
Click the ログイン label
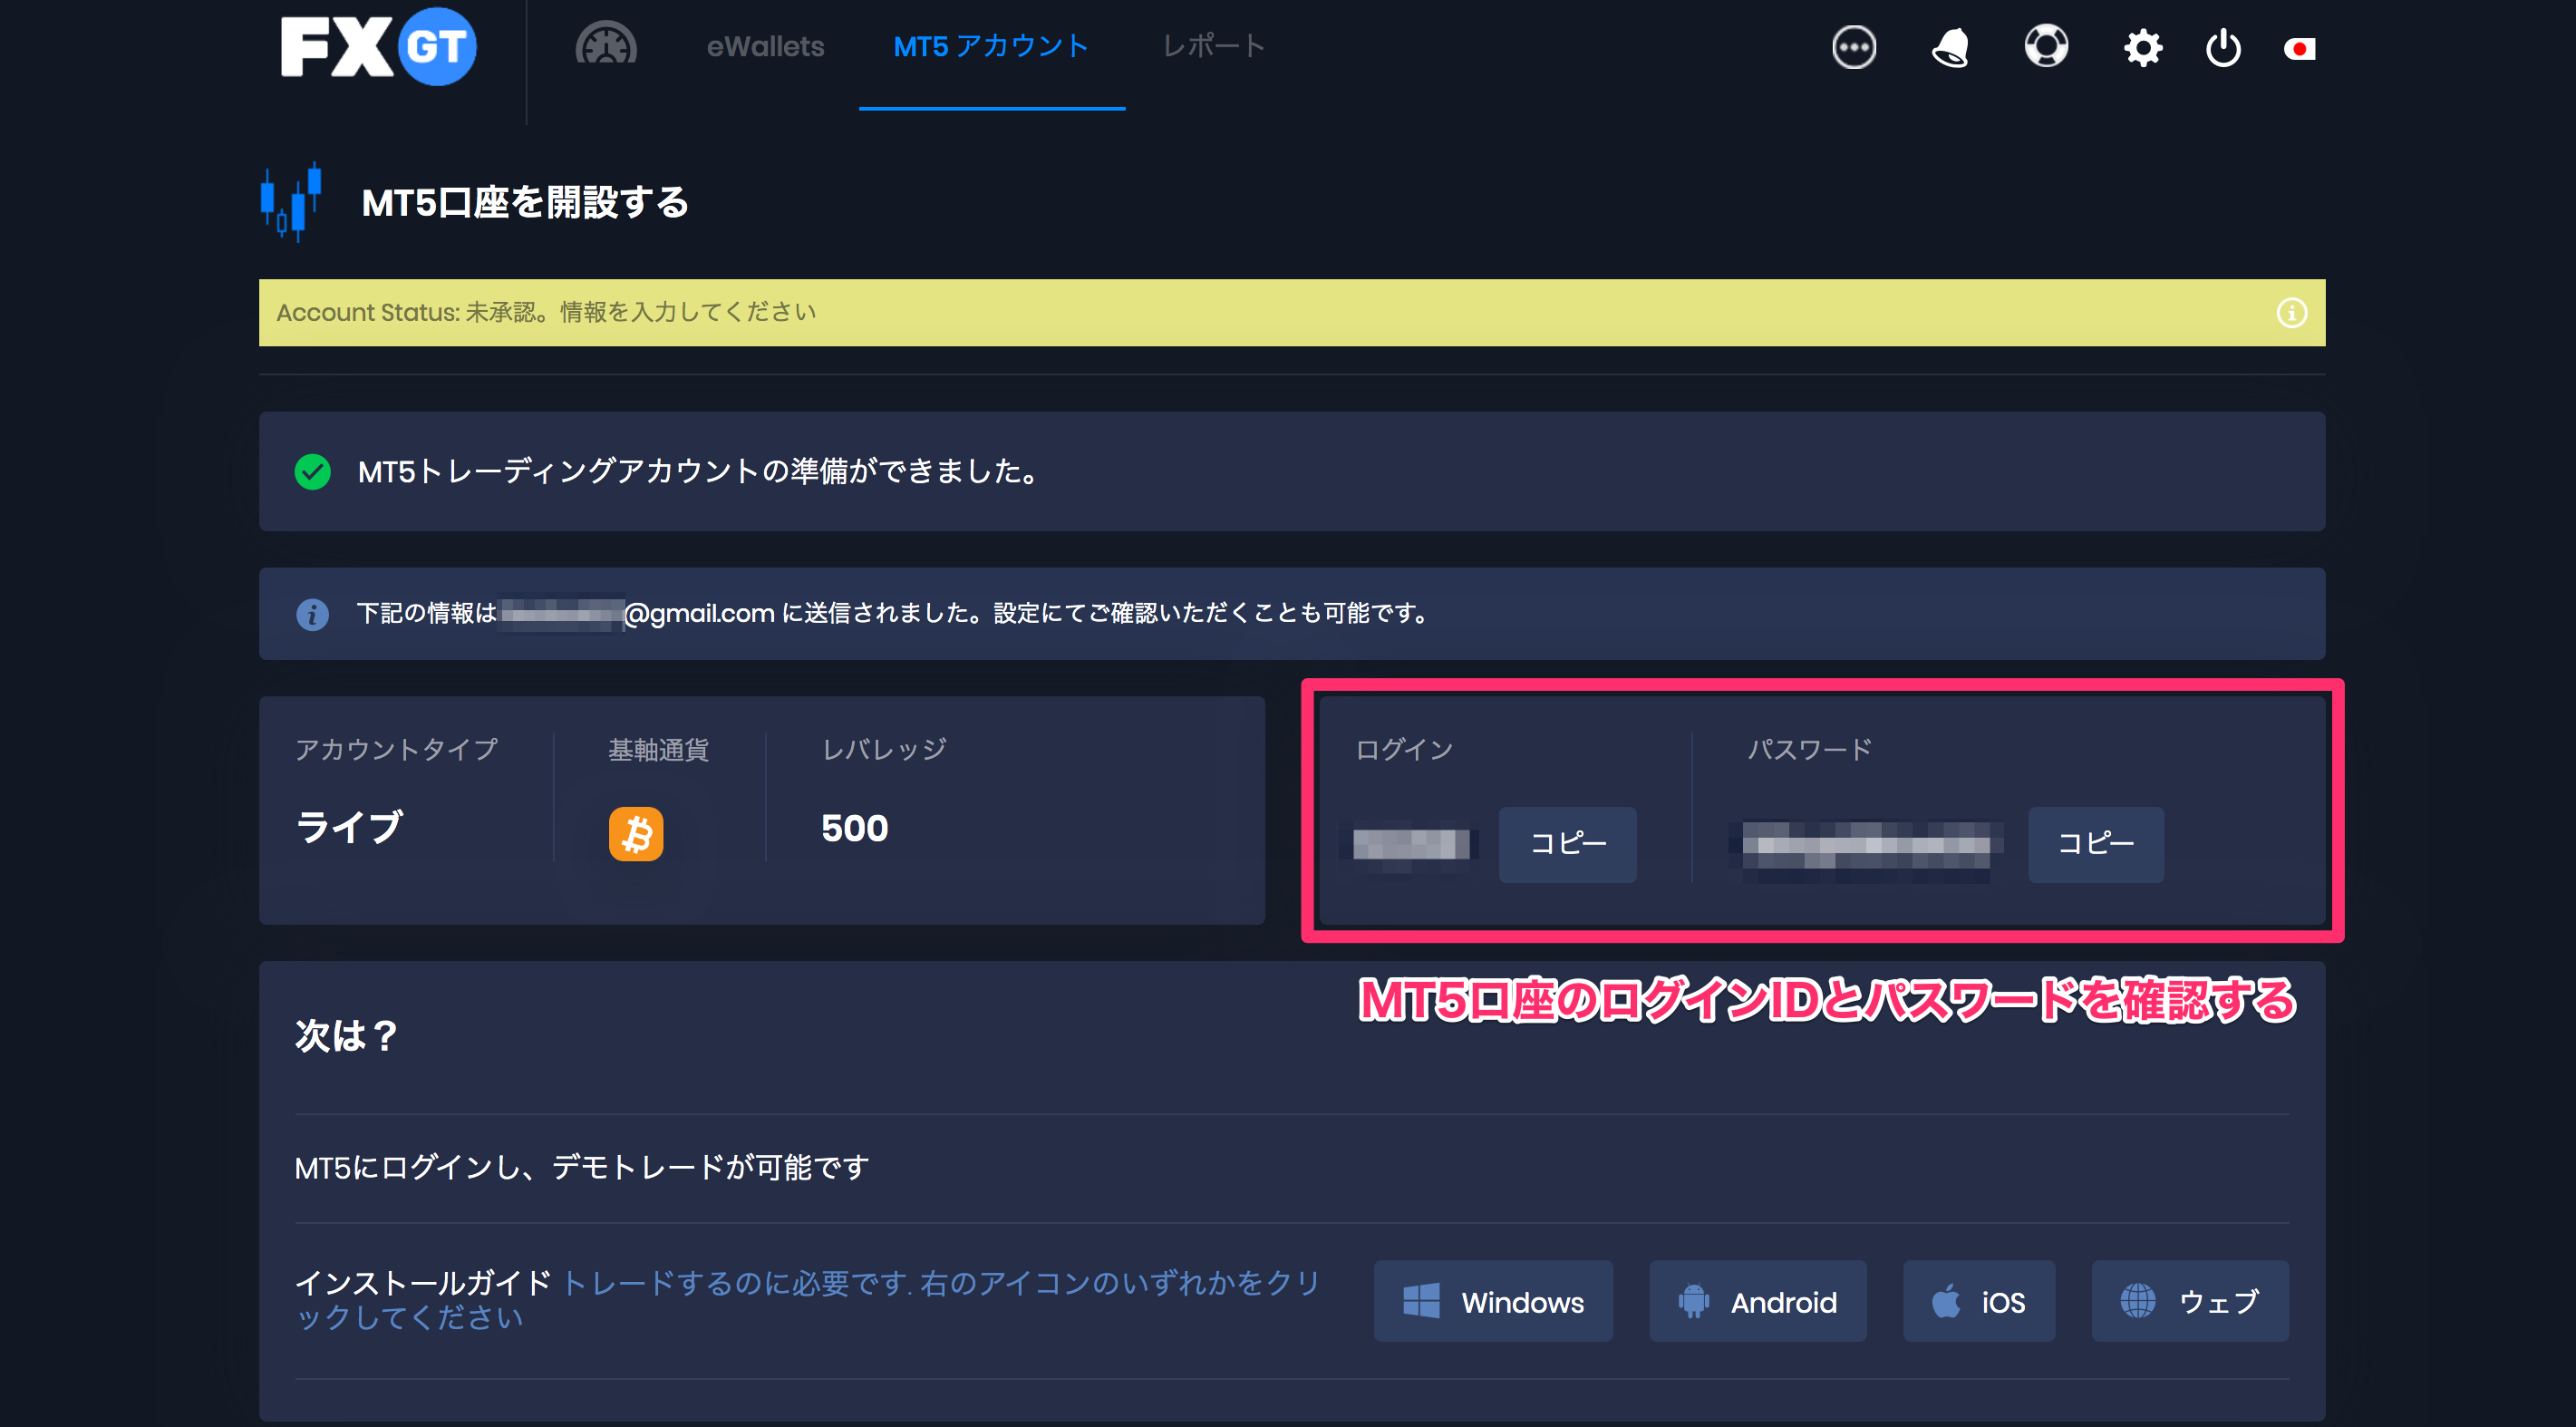(x=1404, y=749)
